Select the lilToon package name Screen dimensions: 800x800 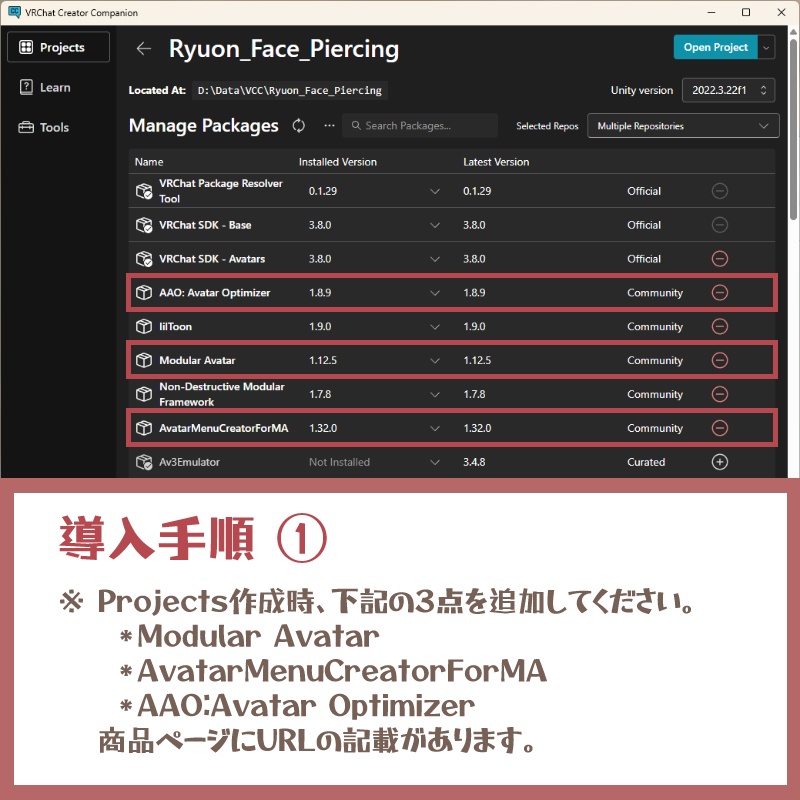tap(176, 327)
